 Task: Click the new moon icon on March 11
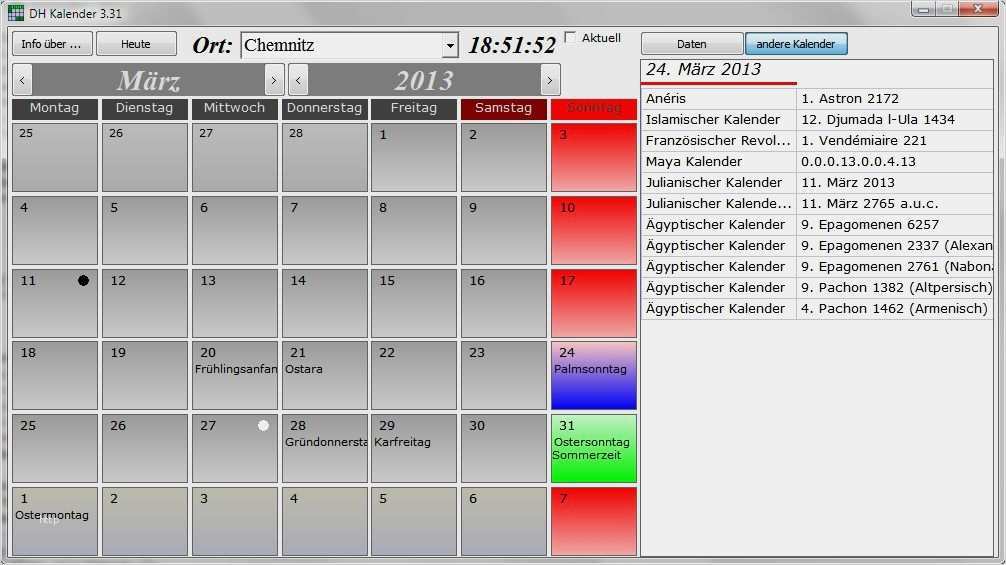[x=83, y=281]
